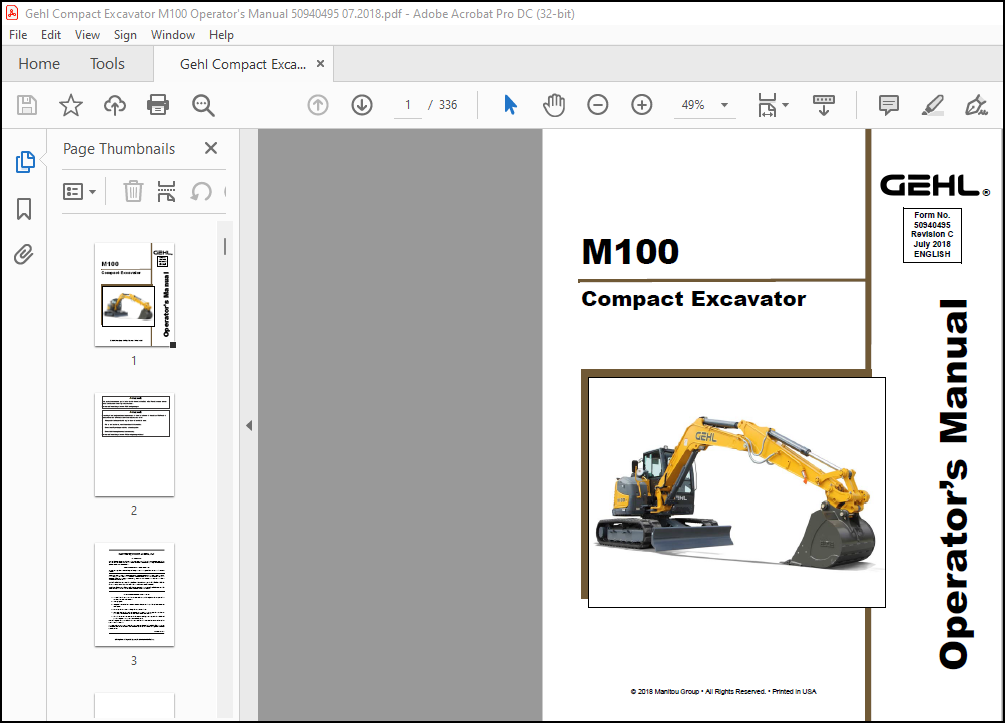The width and height of the screenshot is (1005, 723).
Task: Open the print pages thumbnail icon
Action: coord(167,191)
